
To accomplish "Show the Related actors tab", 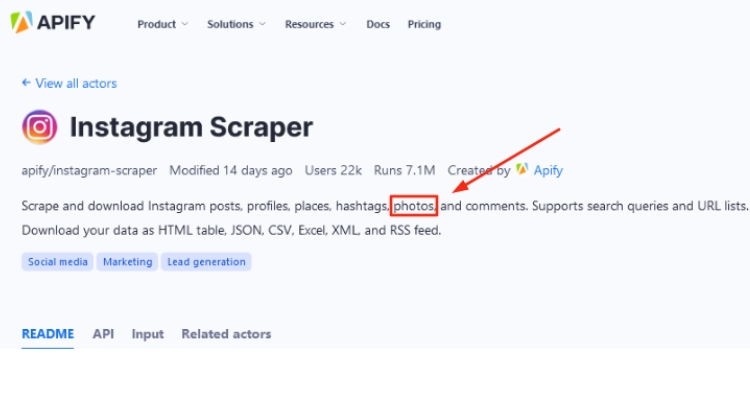I will (226, 334).
